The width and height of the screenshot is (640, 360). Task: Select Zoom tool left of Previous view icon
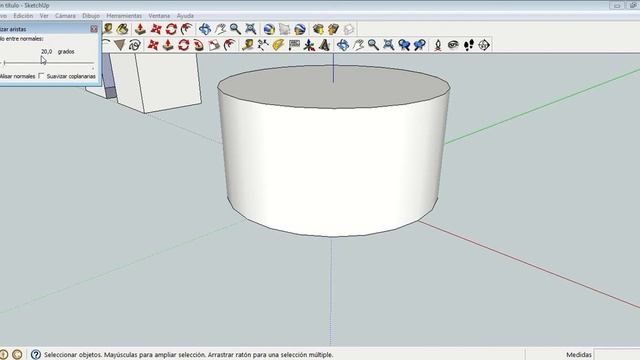pos(373,45)
